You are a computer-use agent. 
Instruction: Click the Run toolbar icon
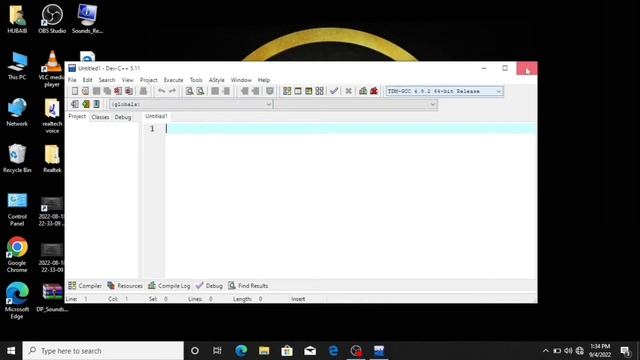pos(298,91)
